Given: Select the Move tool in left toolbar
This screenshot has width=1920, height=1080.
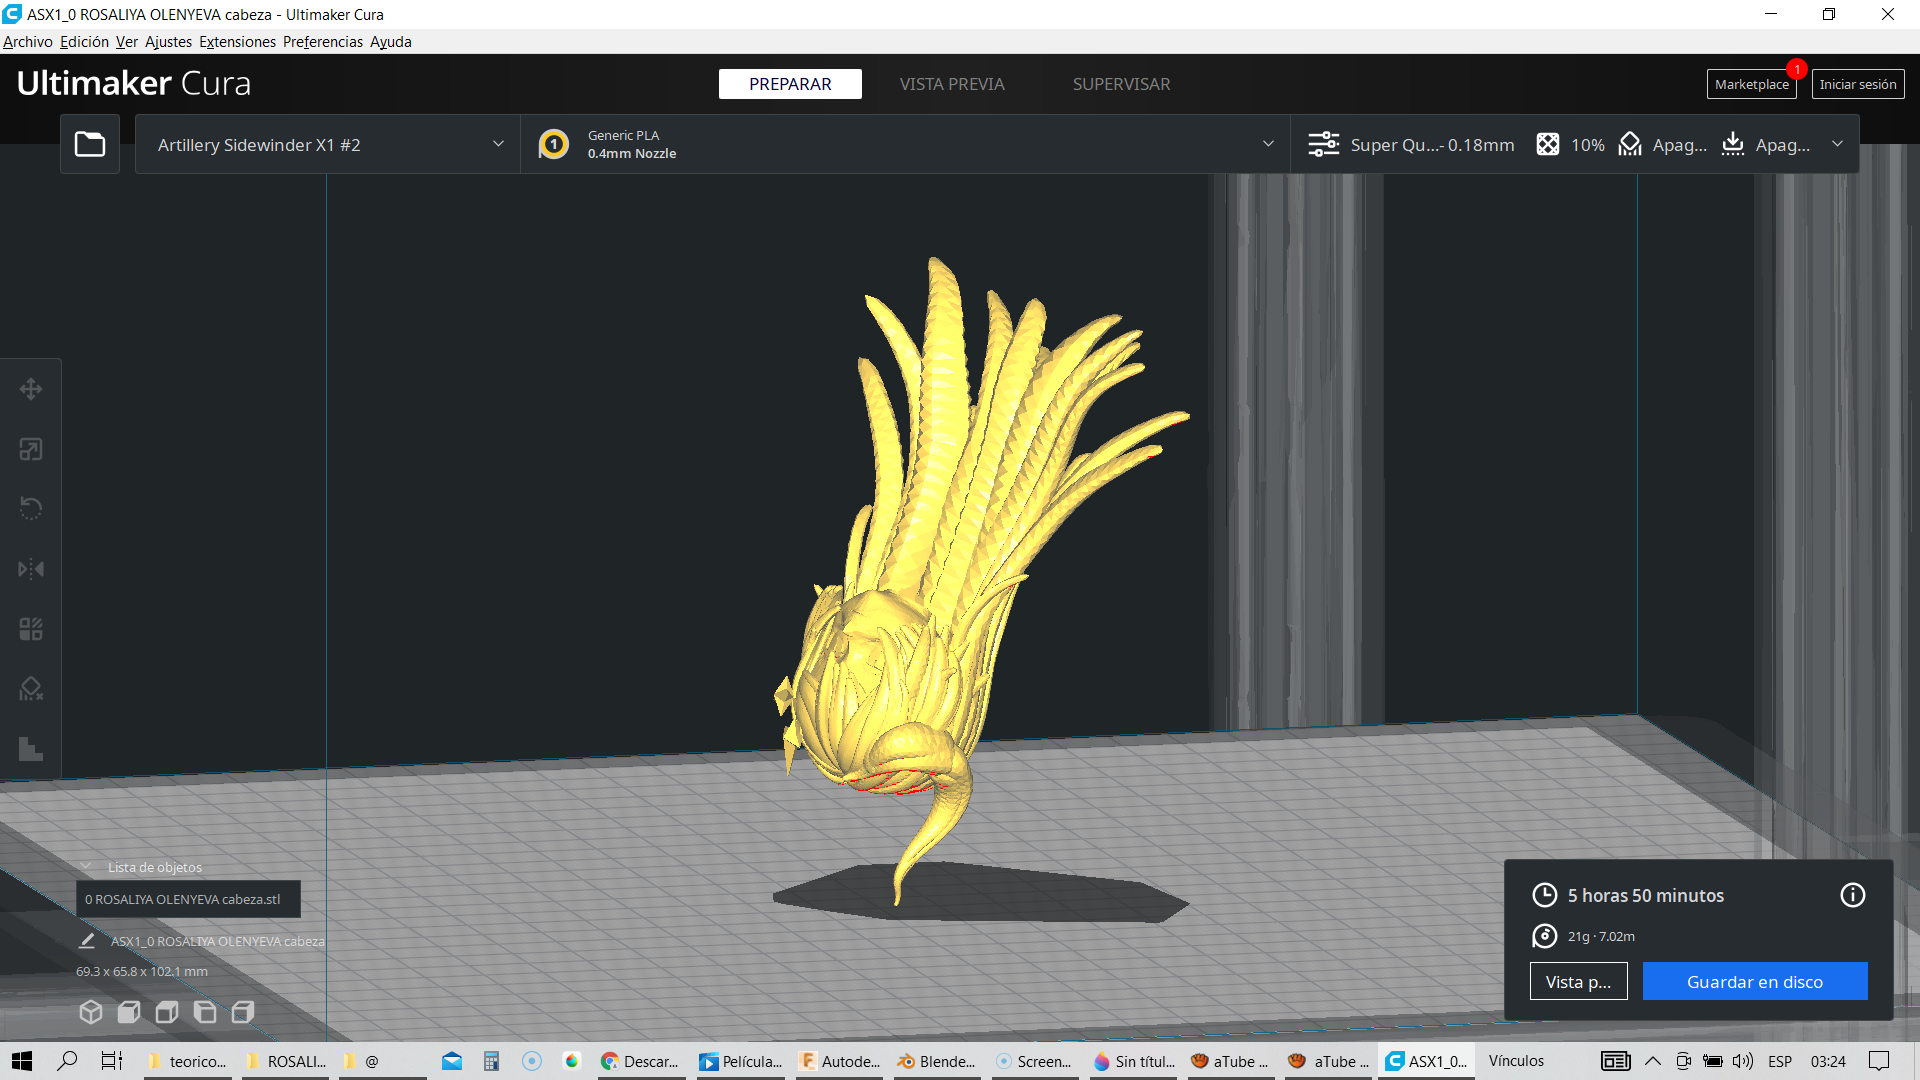Looking at the screenshot, I should point(31,389).
